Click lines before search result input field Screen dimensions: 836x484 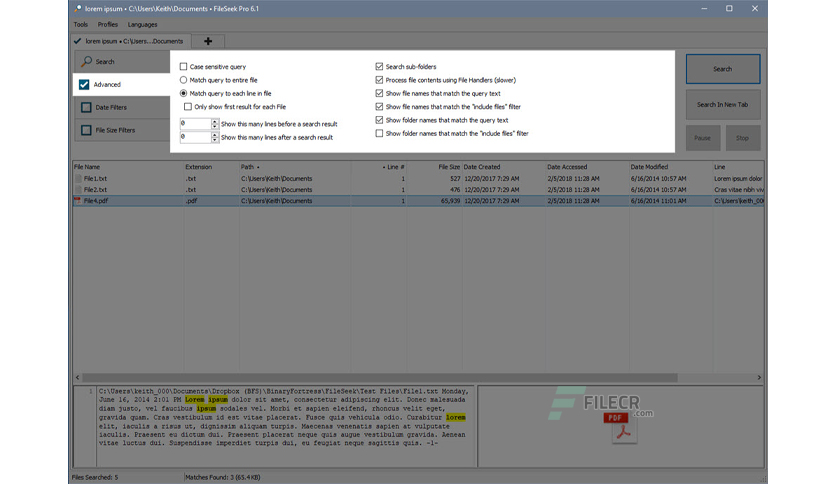(195, 124)
